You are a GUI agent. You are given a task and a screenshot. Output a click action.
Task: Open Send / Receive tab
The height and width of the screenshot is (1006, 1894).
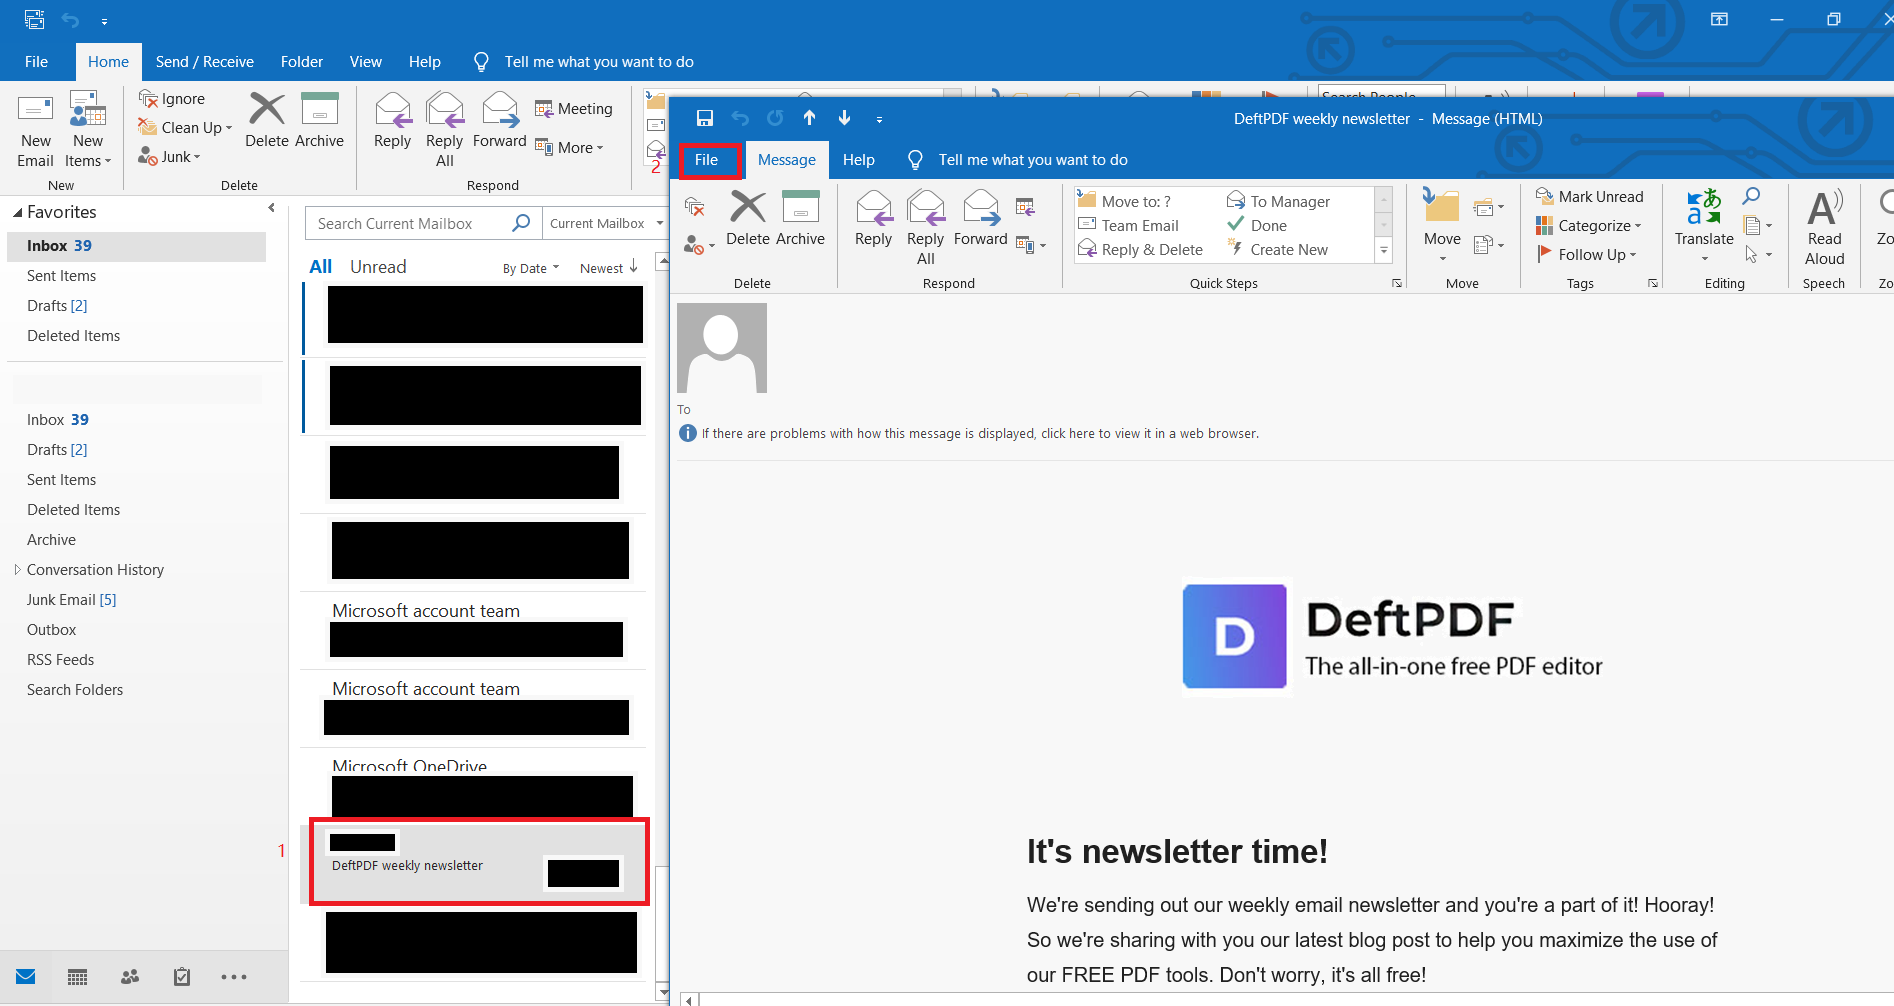click(x=204, y=61)
